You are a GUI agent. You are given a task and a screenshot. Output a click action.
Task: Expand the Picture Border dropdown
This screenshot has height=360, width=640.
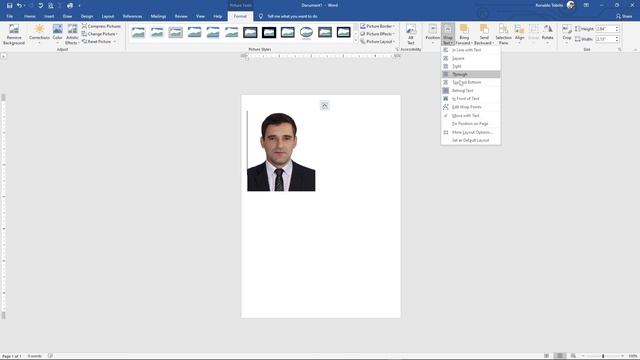pos(378,26)
